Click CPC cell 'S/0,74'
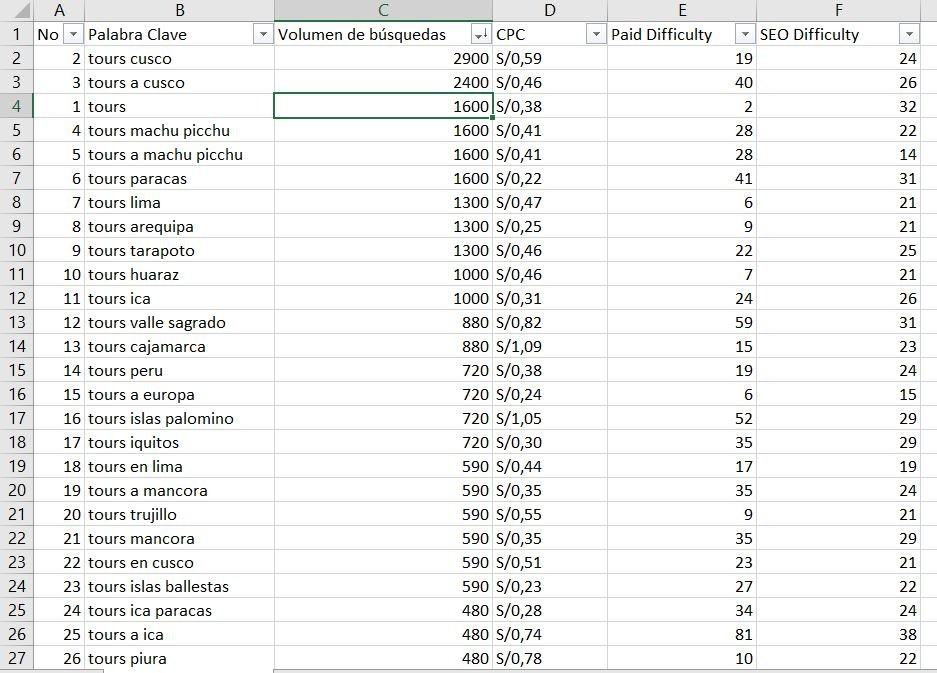The height and width of the screenshot is (673, 937). (550, 634)
